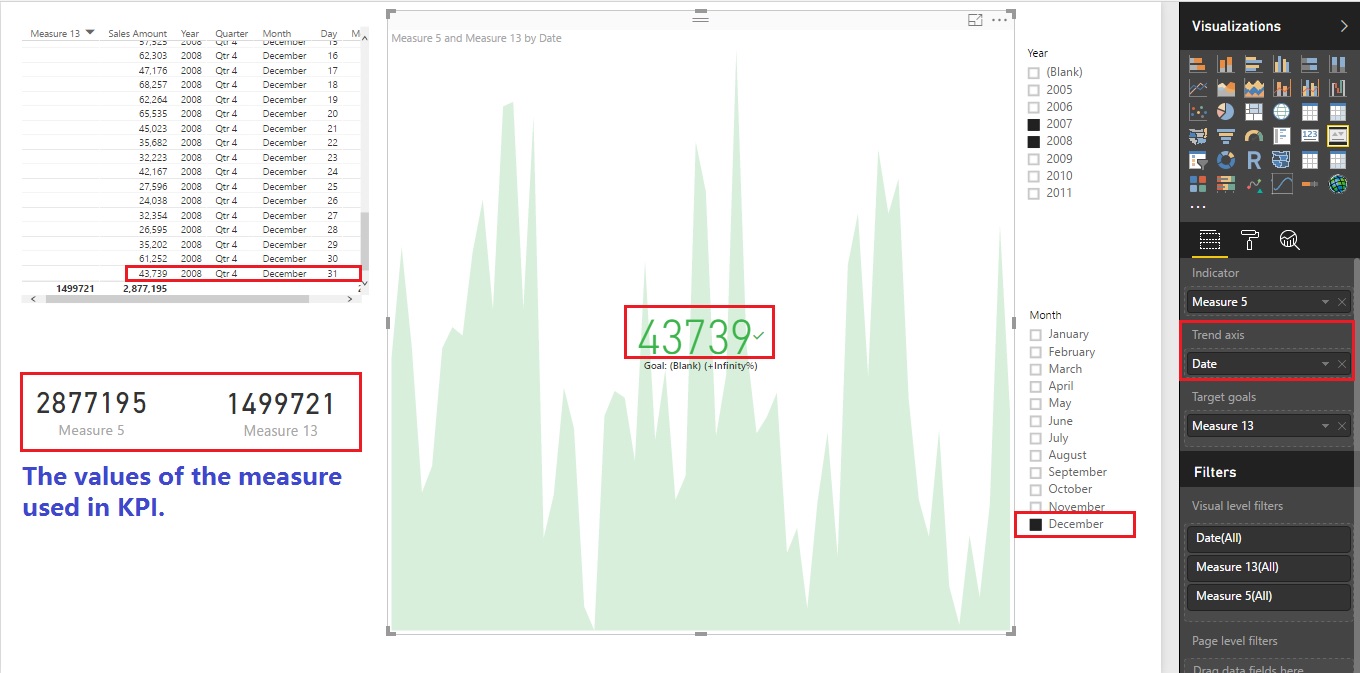Click the KPI value 43739
The height and width of the screenshot is (673, 1360).
694,337
